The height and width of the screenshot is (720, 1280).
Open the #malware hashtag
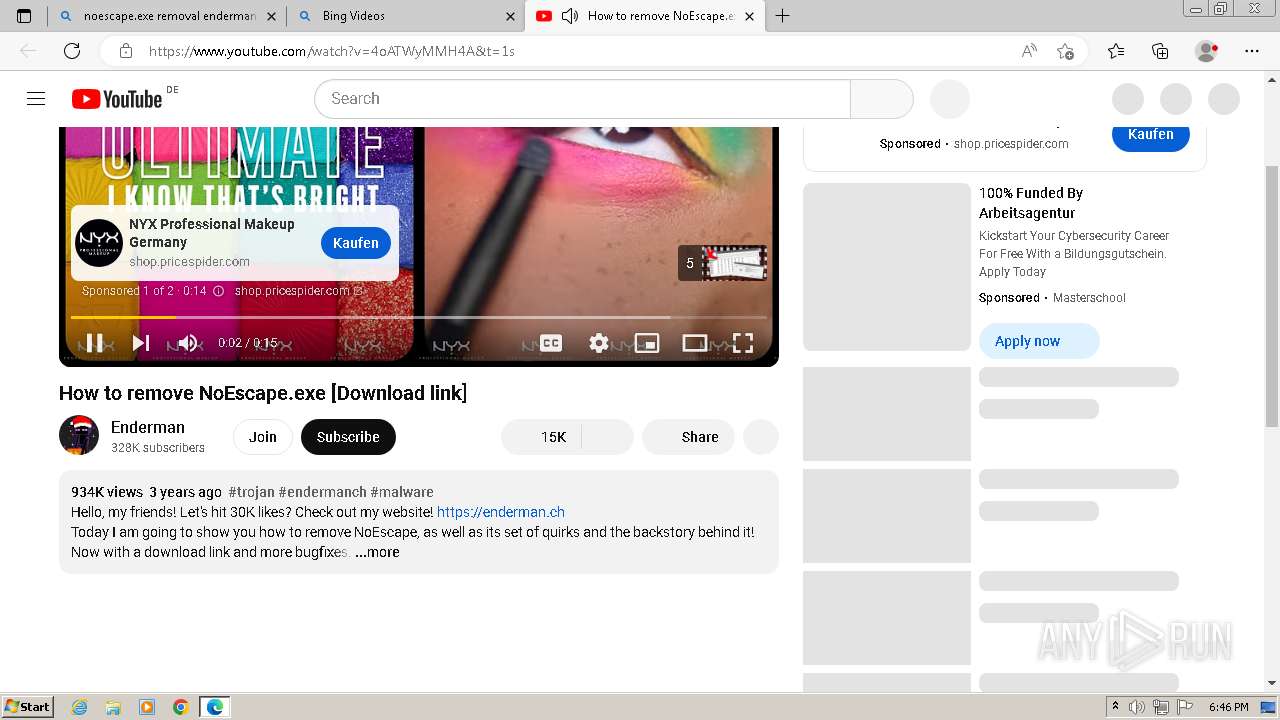coord(402,492)
